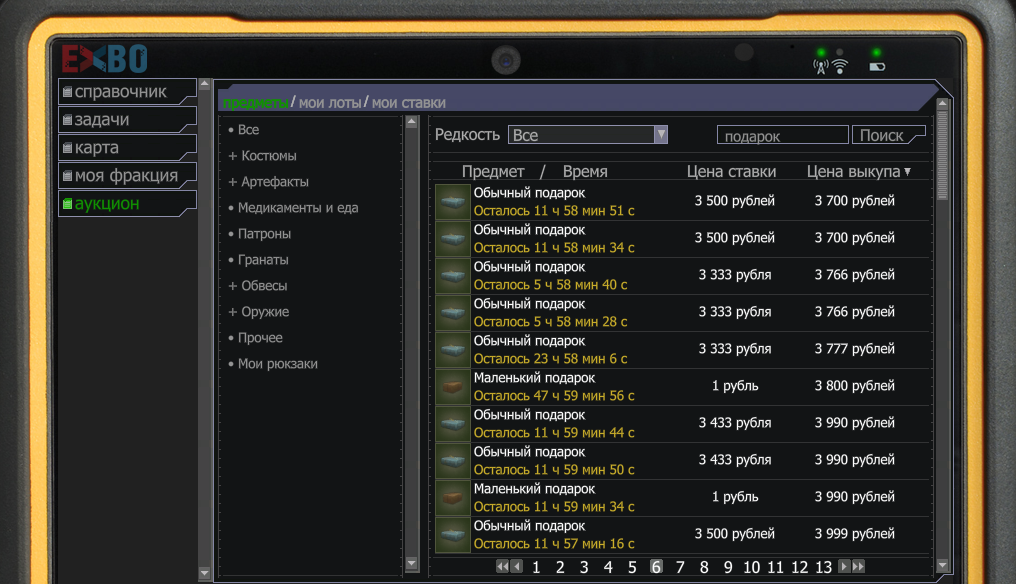
Task: Go to first auction page
Action: (x=502, y=566)
